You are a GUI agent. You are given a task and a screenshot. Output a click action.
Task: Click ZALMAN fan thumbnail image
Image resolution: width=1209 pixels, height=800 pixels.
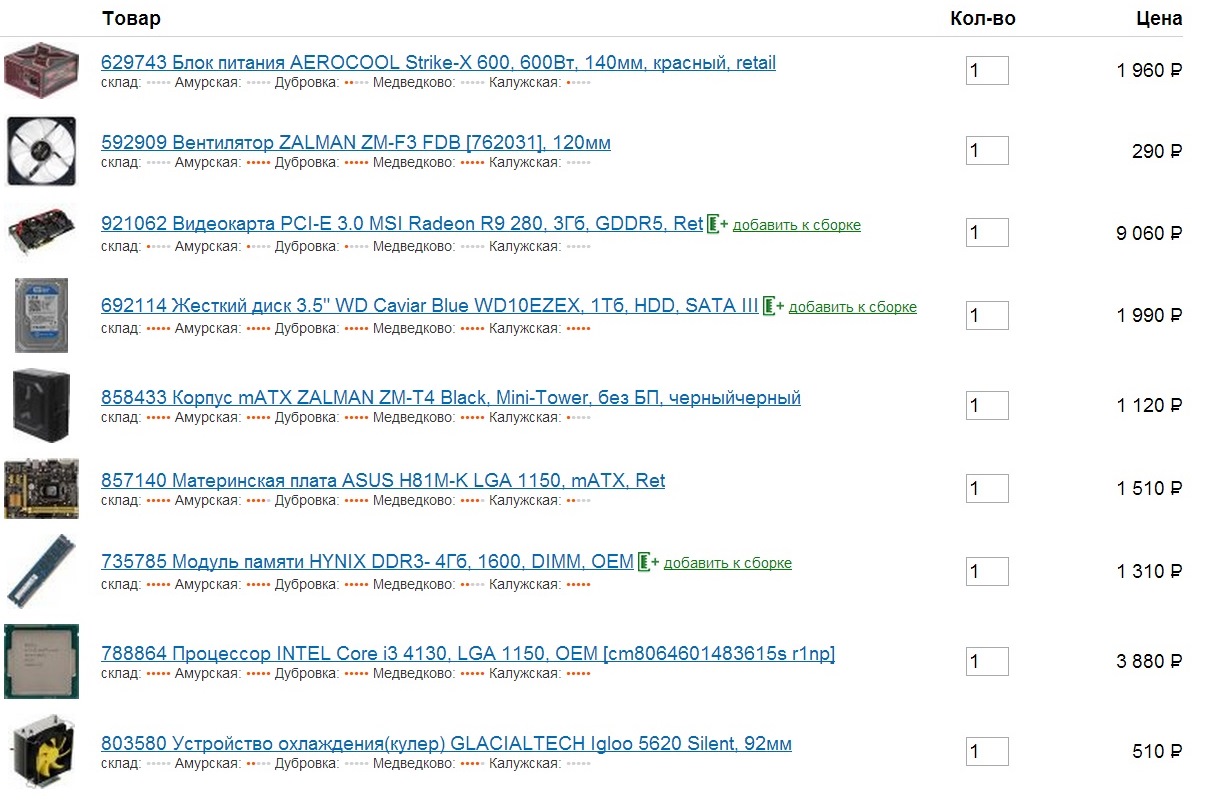(x=41, y=151)
